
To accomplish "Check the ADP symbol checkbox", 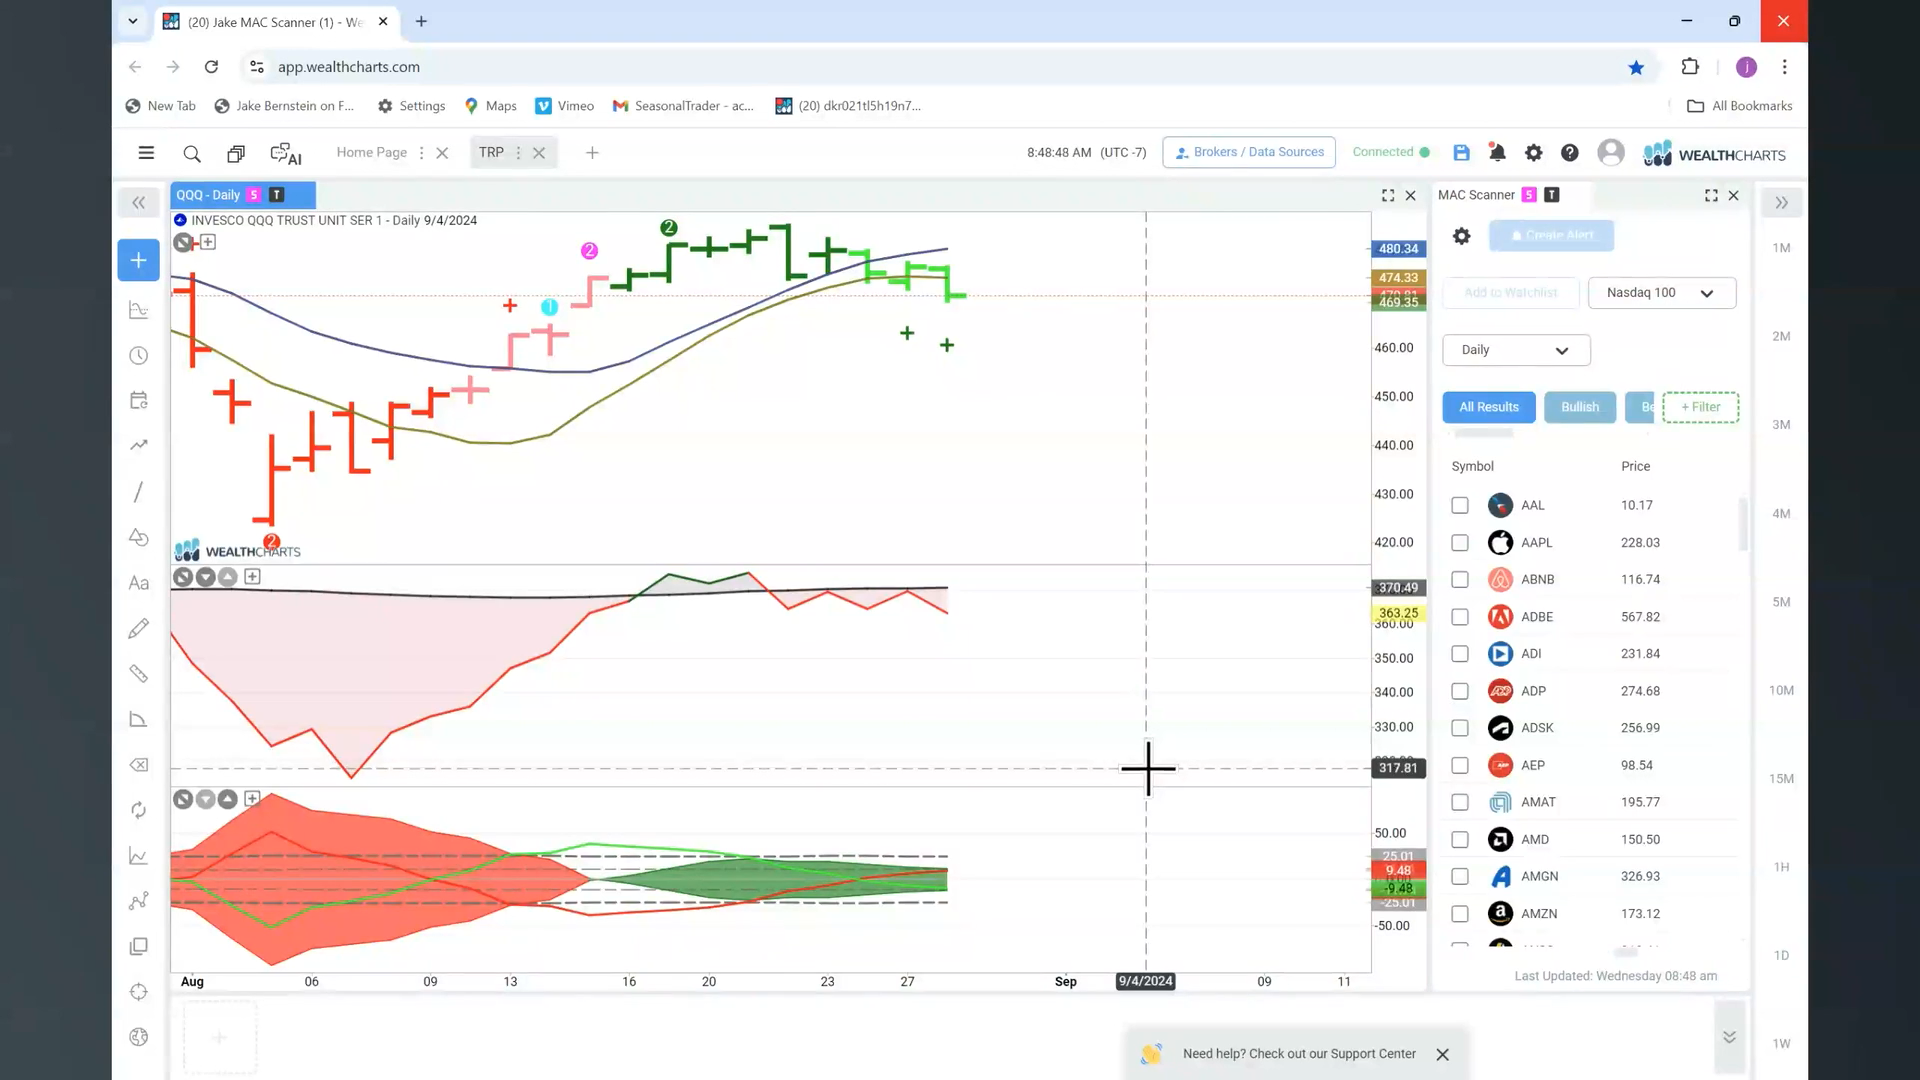I will pos(1460,691).
